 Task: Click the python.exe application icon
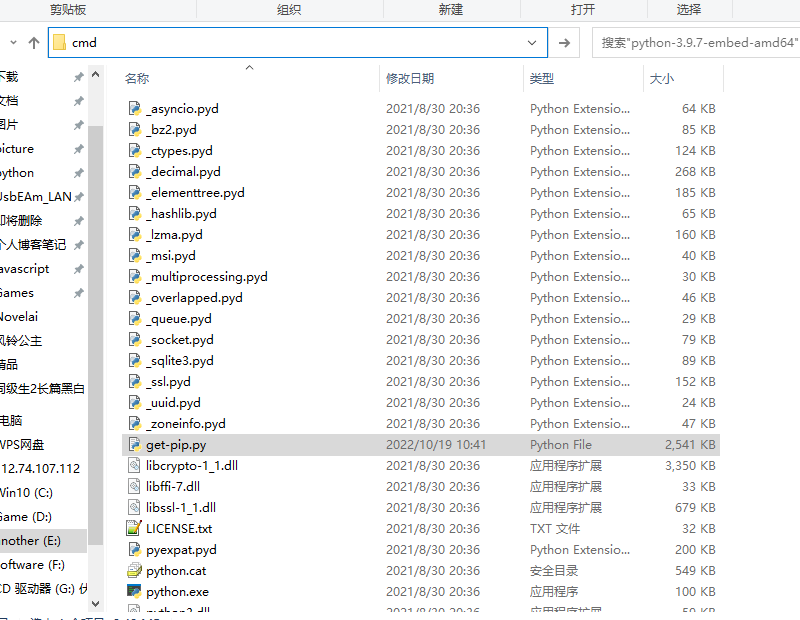[x=134, y=591]
